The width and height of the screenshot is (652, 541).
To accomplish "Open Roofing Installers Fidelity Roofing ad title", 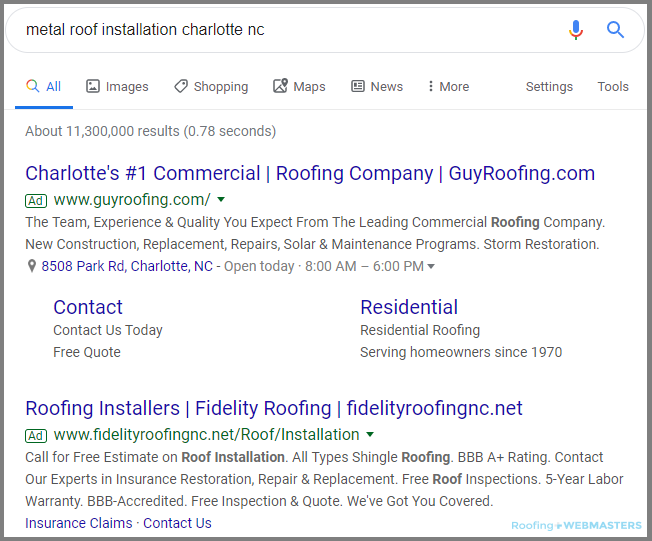I will tap(274, 408).
